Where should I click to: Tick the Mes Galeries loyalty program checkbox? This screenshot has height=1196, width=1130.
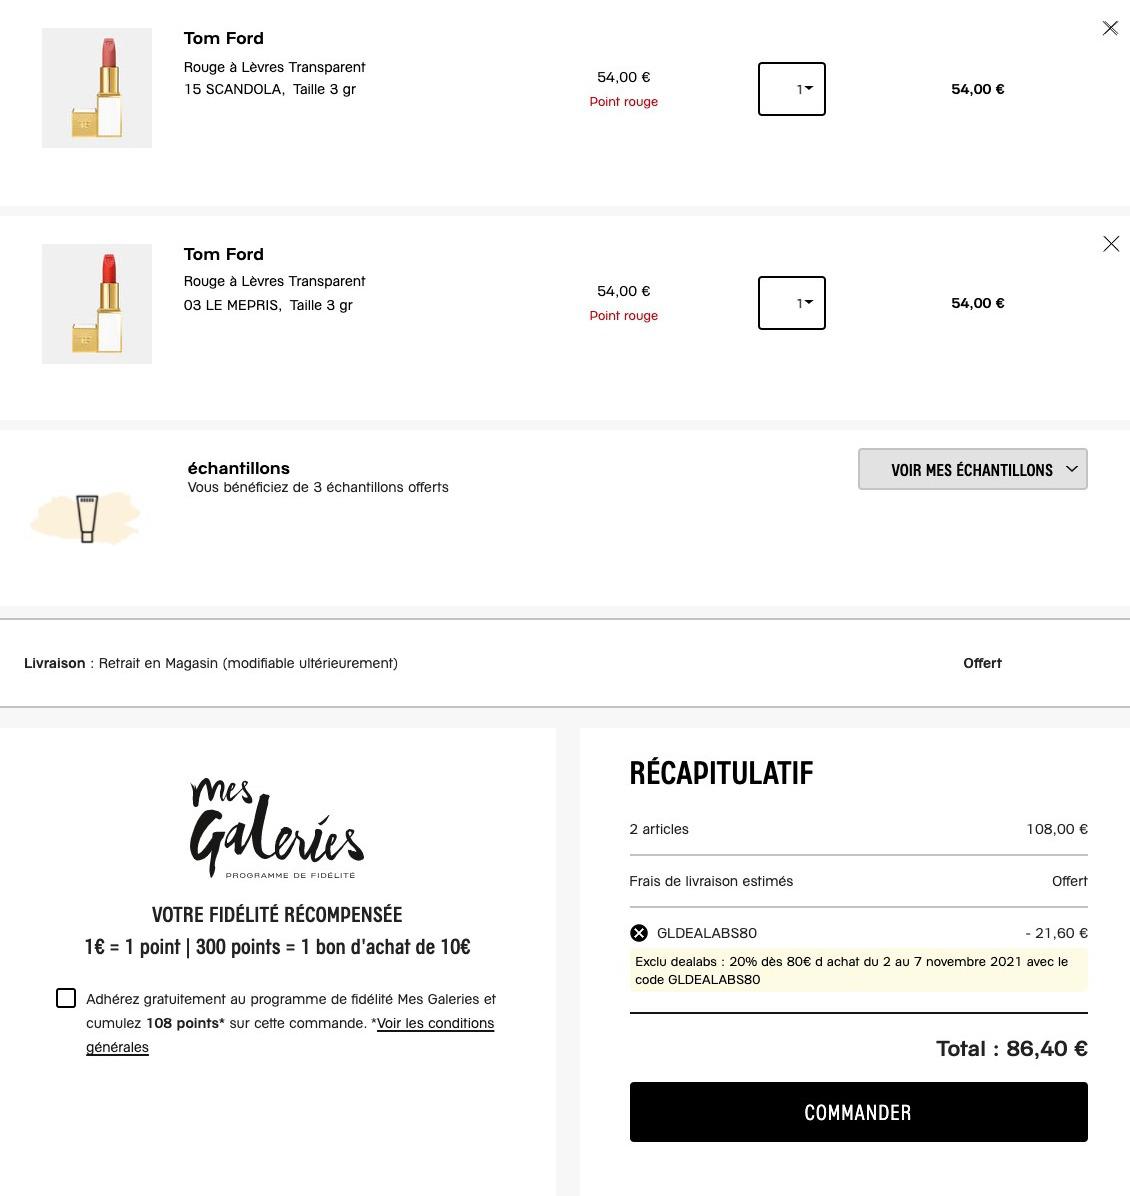pyautogui.click(x=66, y=998)
